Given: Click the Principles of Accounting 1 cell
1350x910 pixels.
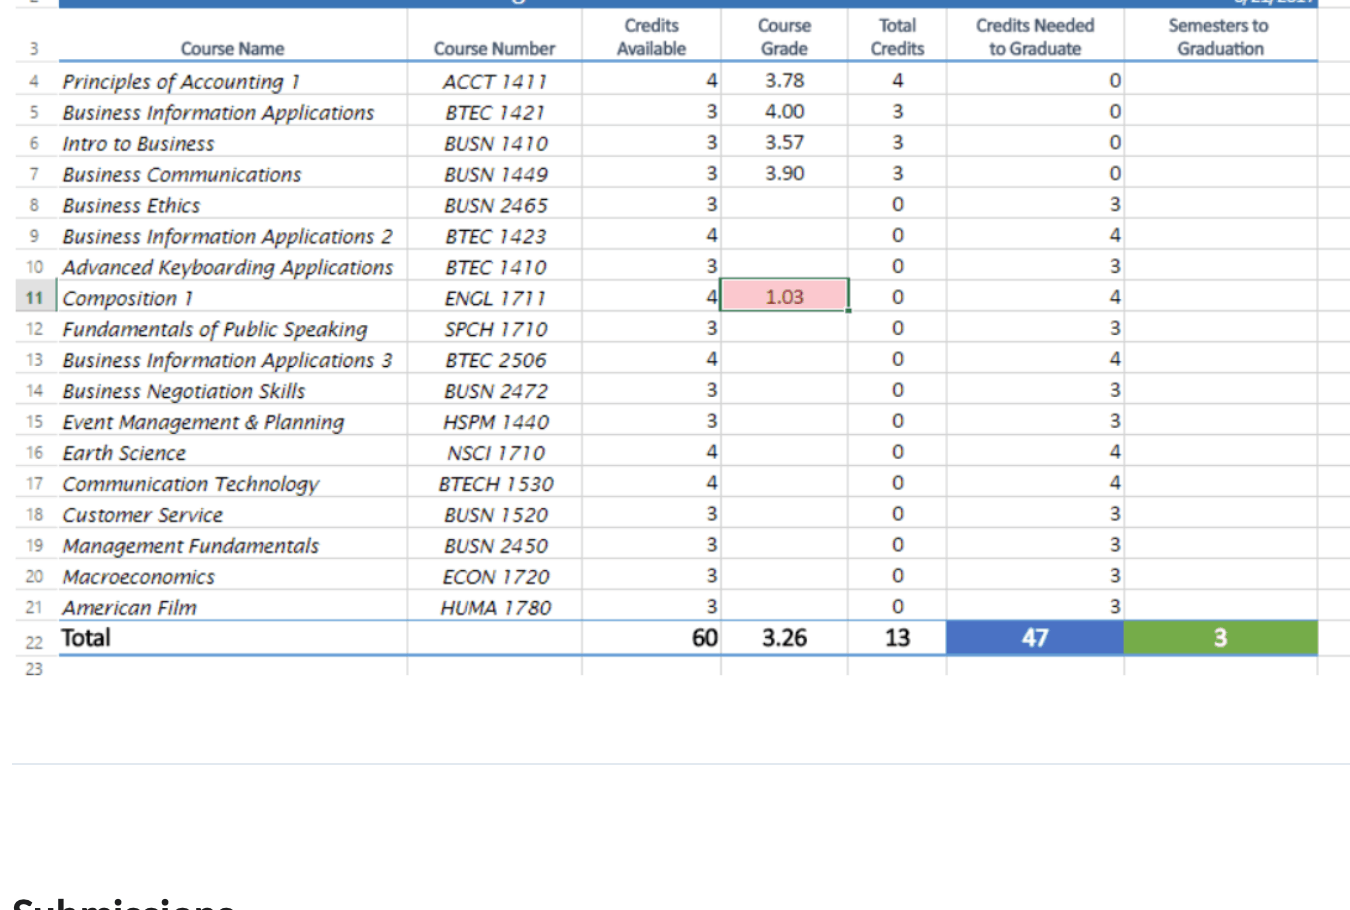Looking at the screenshot, I should [x=232, y=80].
